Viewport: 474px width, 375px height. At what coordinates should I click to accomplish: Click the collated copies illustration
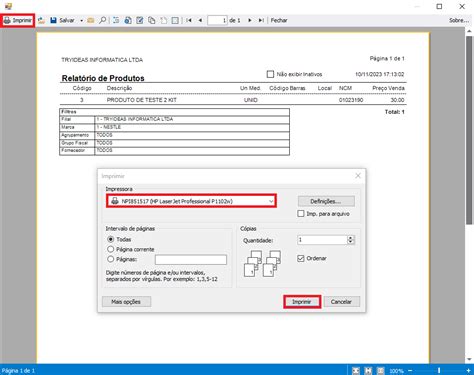262,264
